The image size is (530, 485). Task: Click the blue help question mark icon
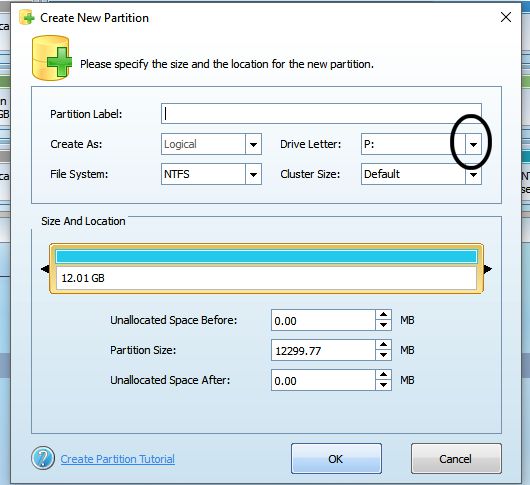[x=43, y=458]
